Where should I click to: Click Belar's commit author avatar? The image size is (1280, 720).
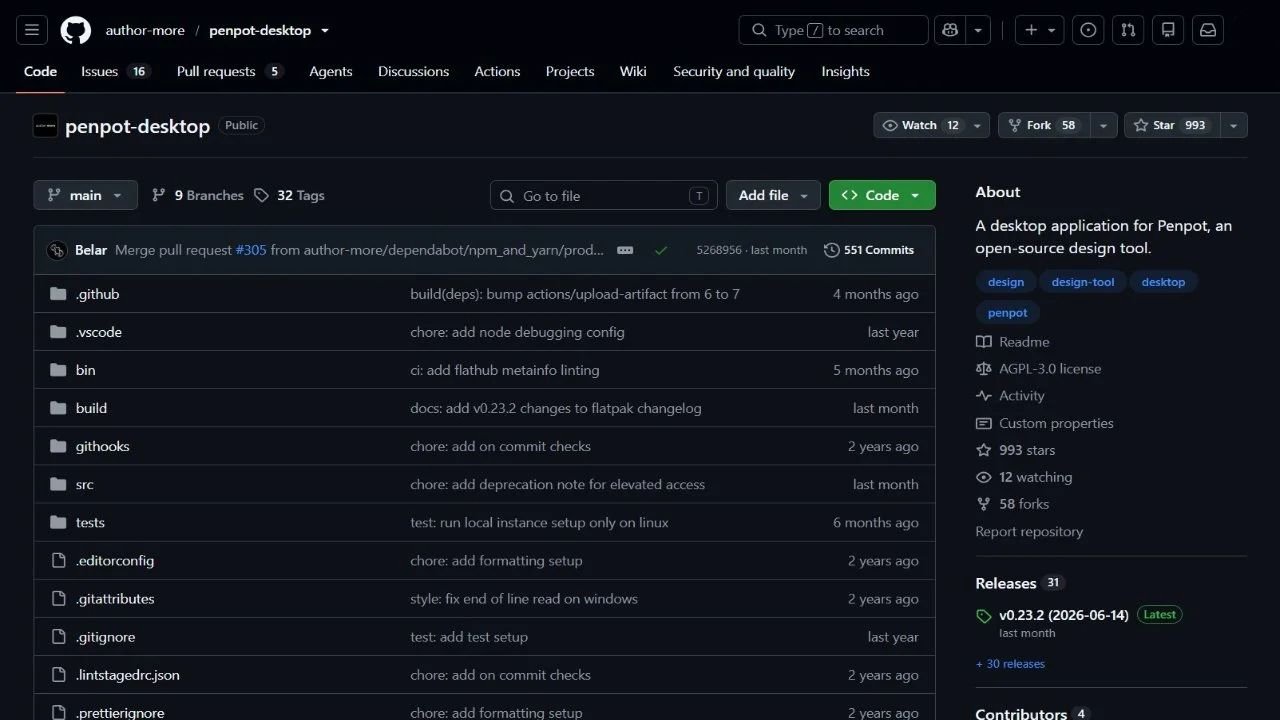point(57,250)
